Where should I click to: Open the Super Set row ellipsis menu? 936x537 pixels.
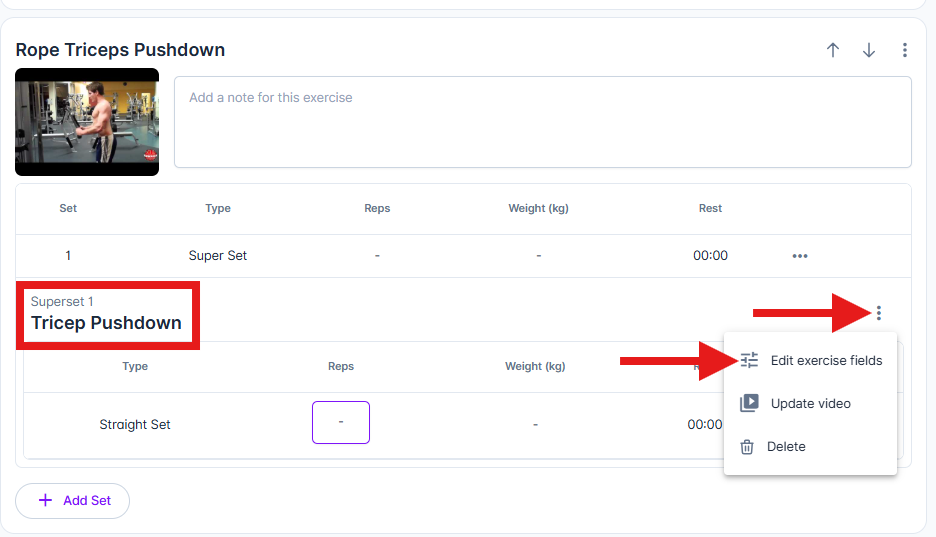point(800,256)
